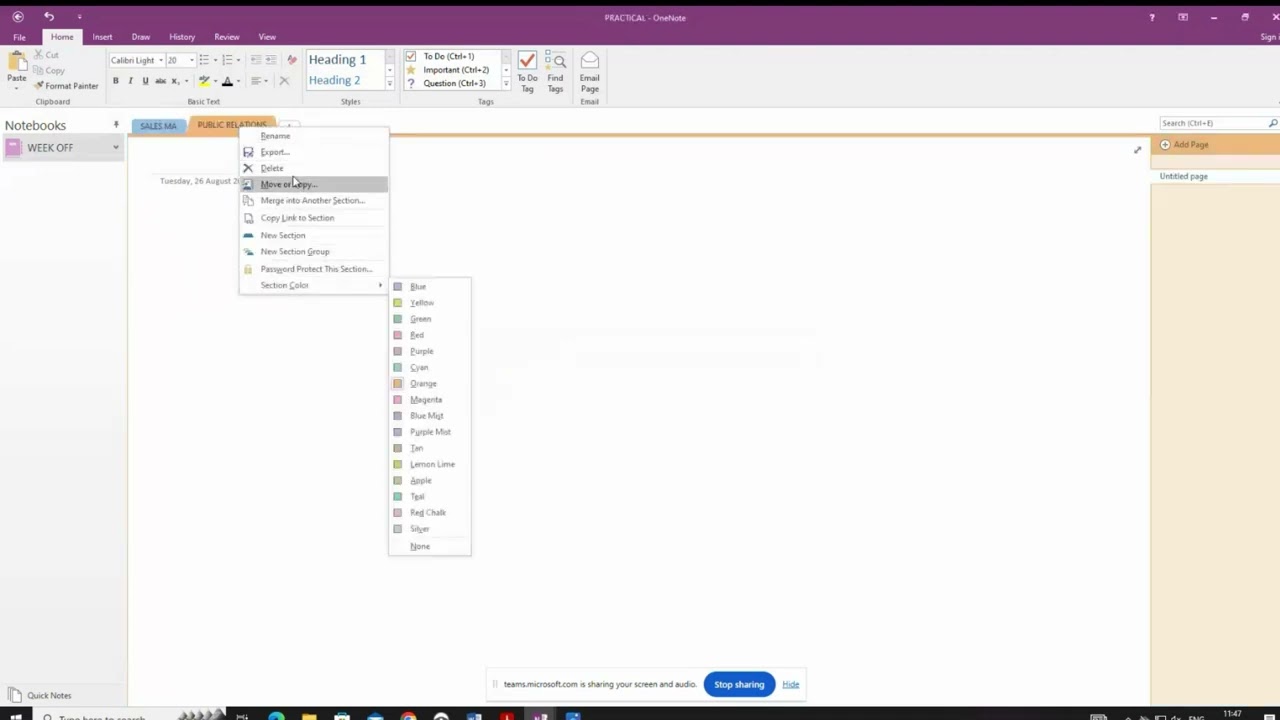Choose Password Protect This Section...
Screen dimensions: 1280x720
click(314, 269)
